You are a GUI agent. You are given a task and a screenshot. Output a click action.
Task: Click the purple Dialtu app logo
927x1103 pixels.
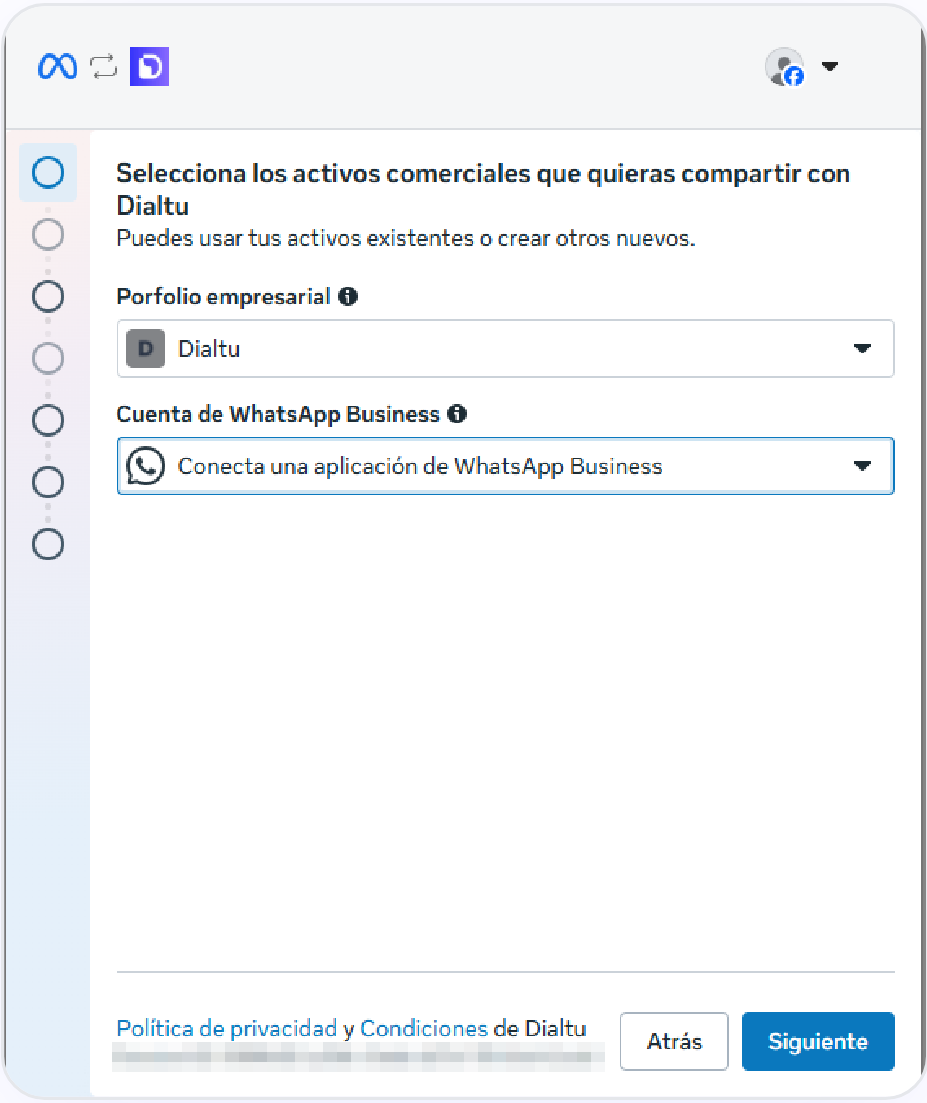tap(149, 67)
